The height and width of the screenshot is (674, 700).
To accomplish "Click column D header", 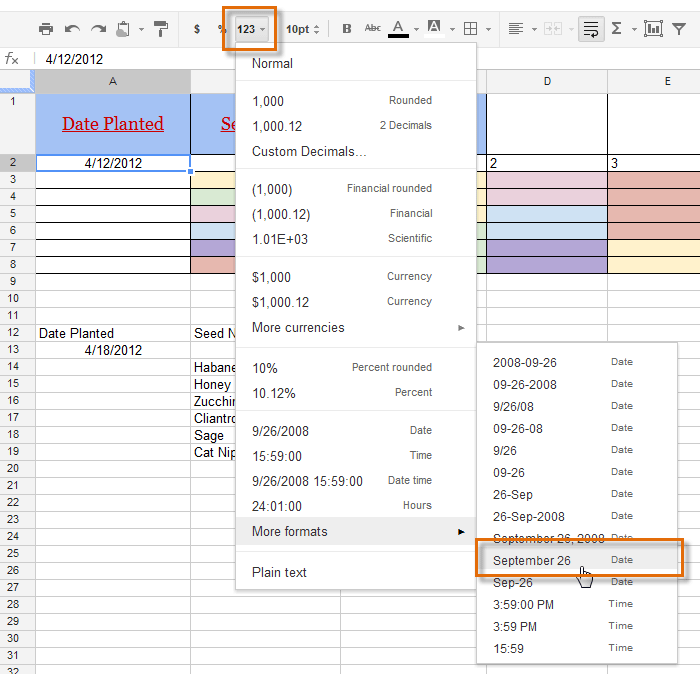I will (547, 81).
